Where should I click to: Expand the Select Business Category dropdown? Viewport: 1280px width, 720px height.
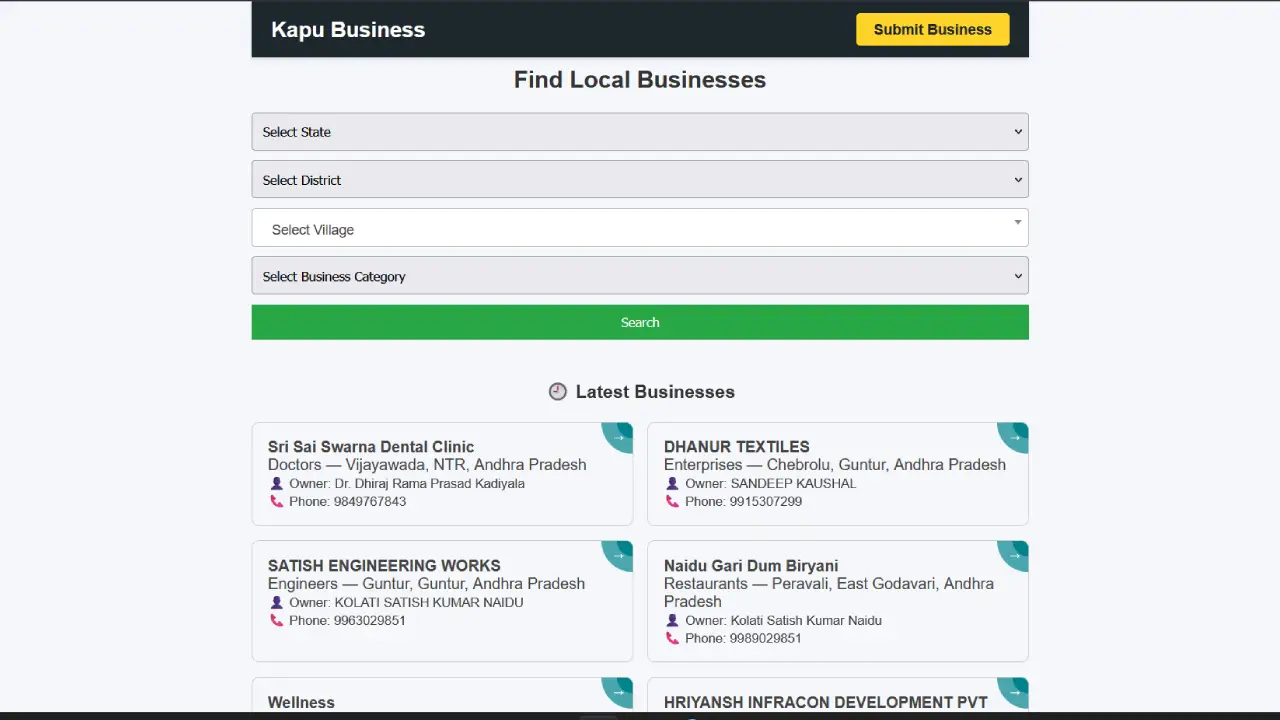(x=640, y=276)
